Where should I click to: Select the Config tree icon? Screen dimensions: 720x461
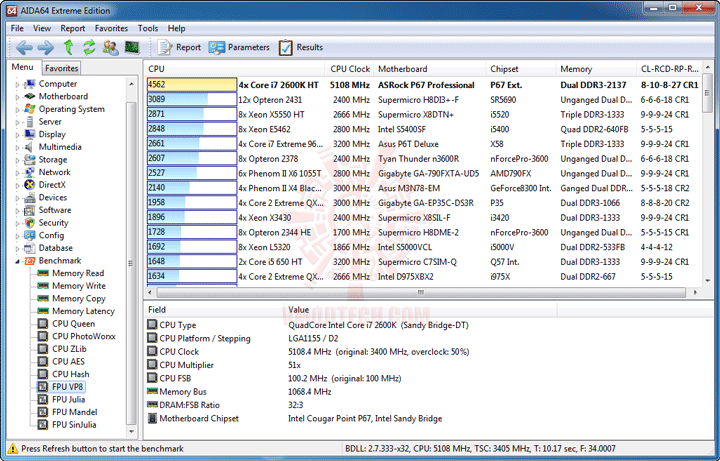(x=30, y=236)
